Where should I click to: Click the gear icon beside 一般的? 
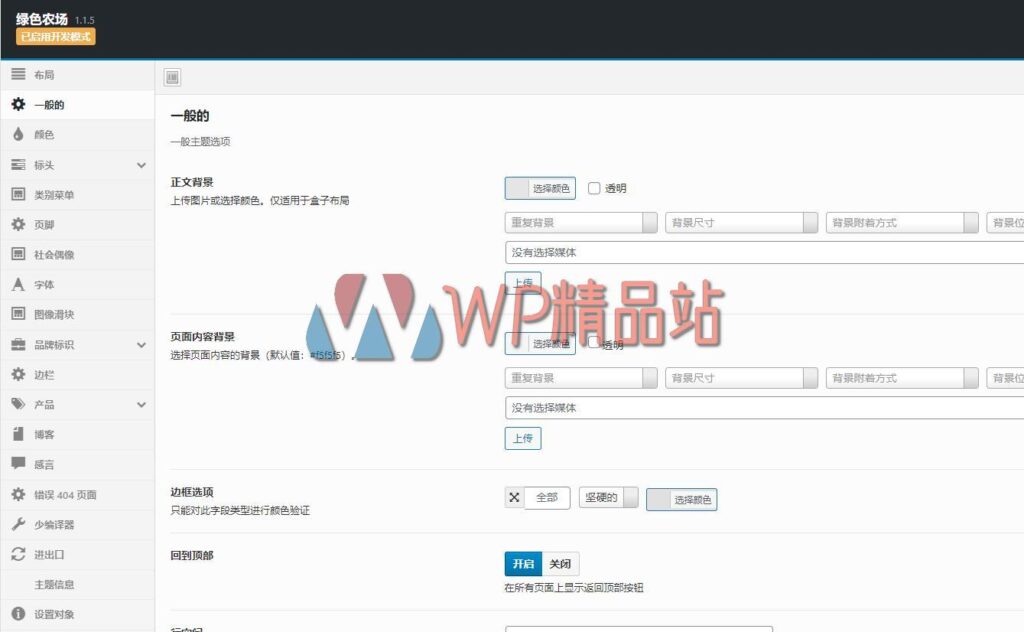18,105
